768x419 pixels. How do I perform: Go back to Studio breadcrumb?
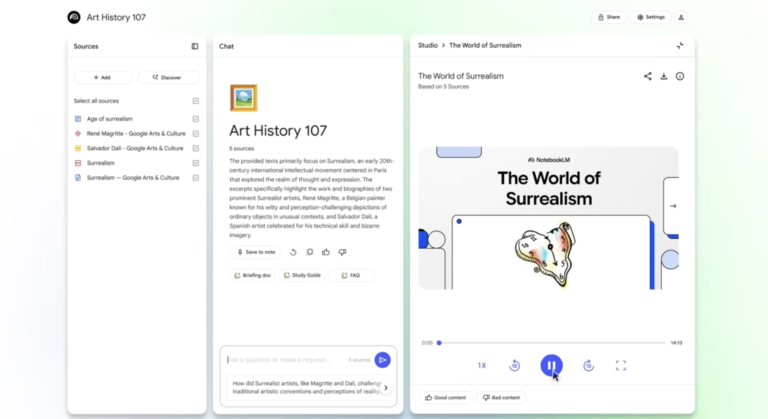(x=428, y=45)
